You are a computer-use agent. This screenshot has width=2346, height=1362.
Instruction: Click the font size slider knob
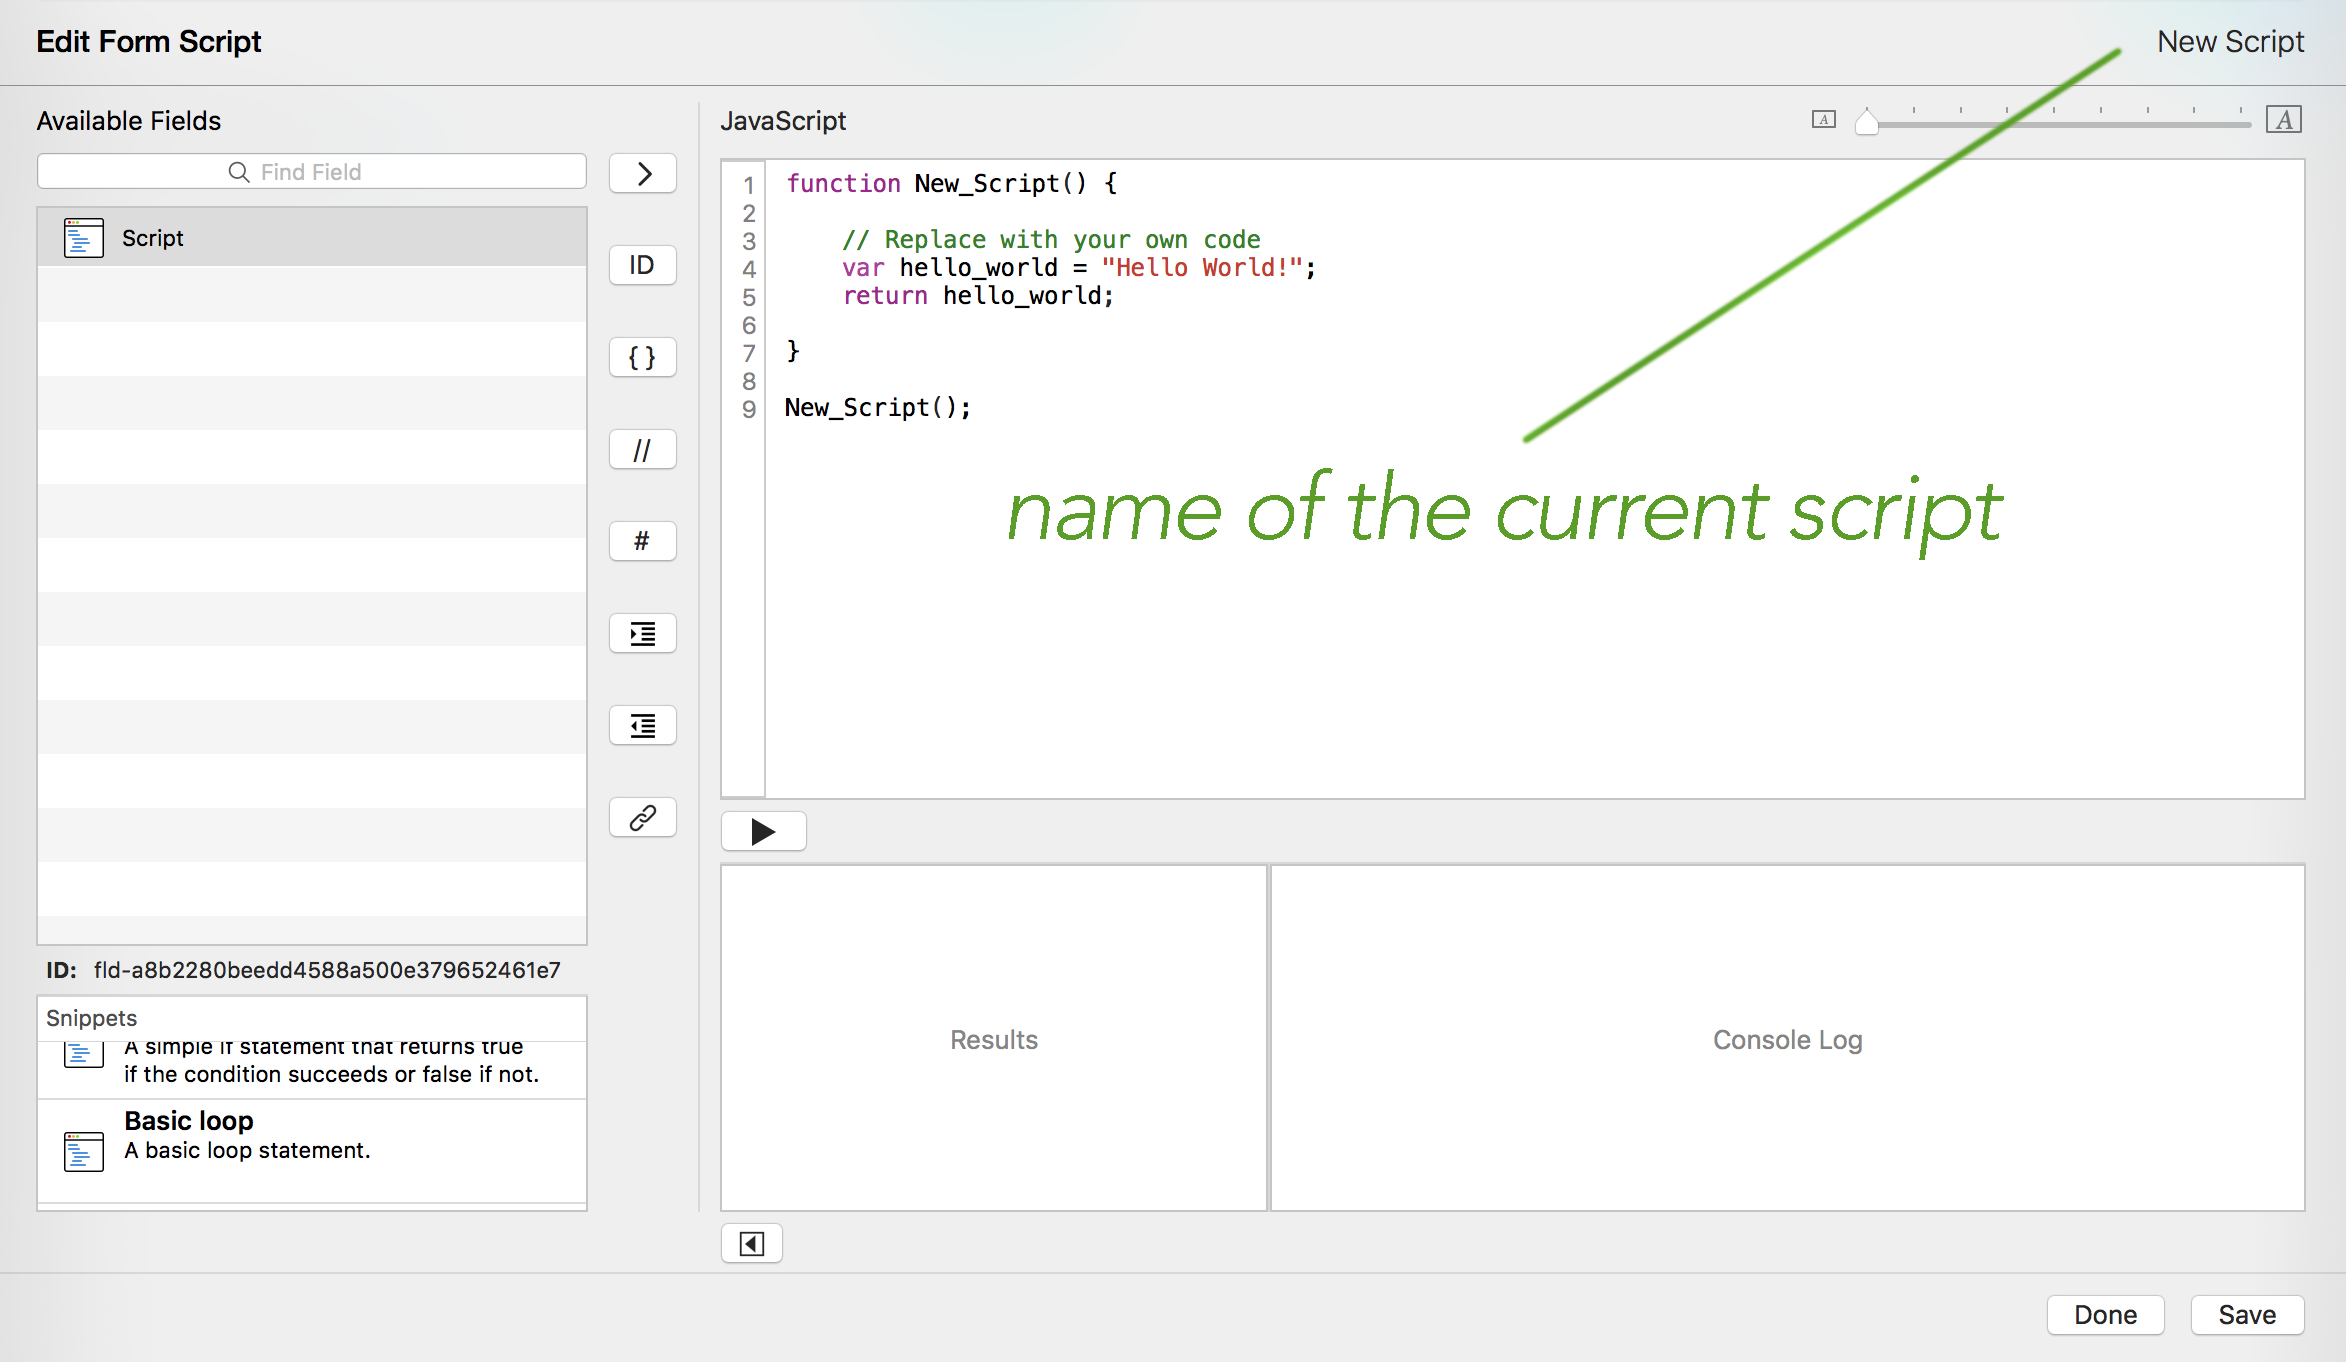tap(1866, 122)
